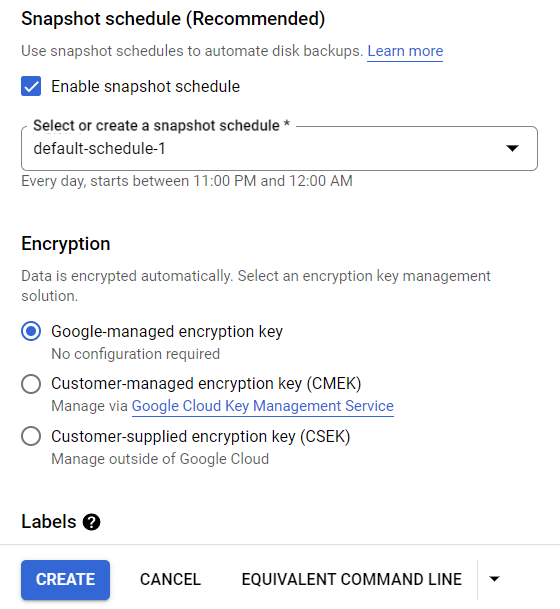
Task: Click the Labels section heading
Action: (x=49, y=522)
